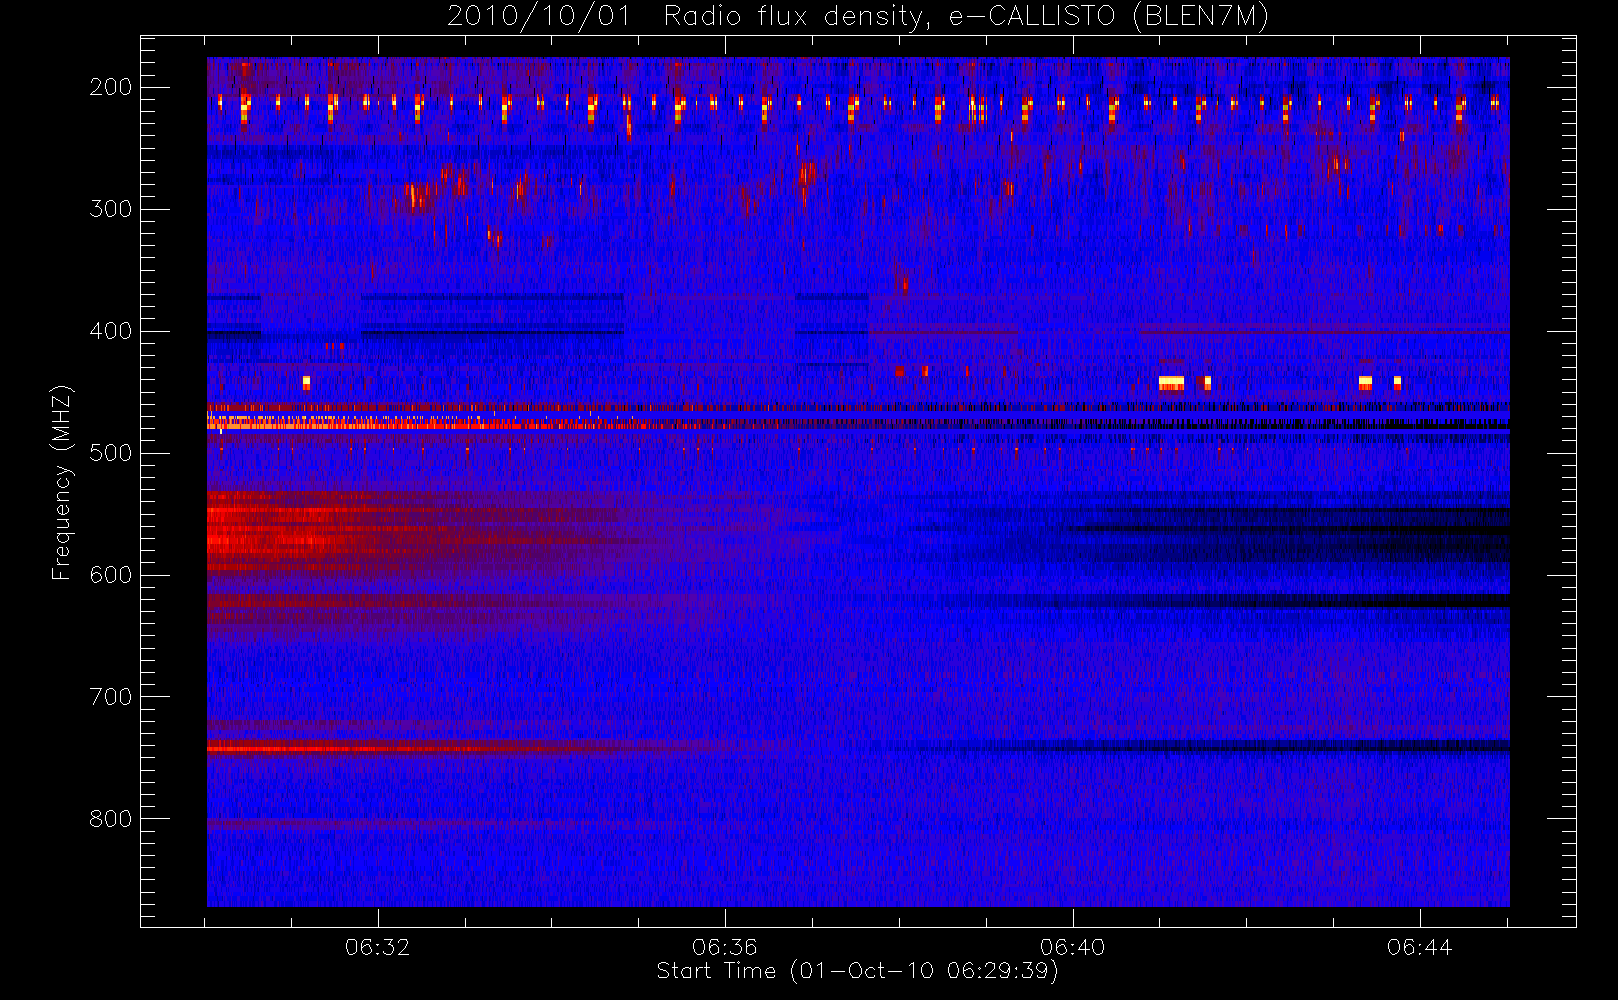This screenshot has height=1000, width=1618.
Task: Click the 06:40 time tick label
Action: point(1073,947)
